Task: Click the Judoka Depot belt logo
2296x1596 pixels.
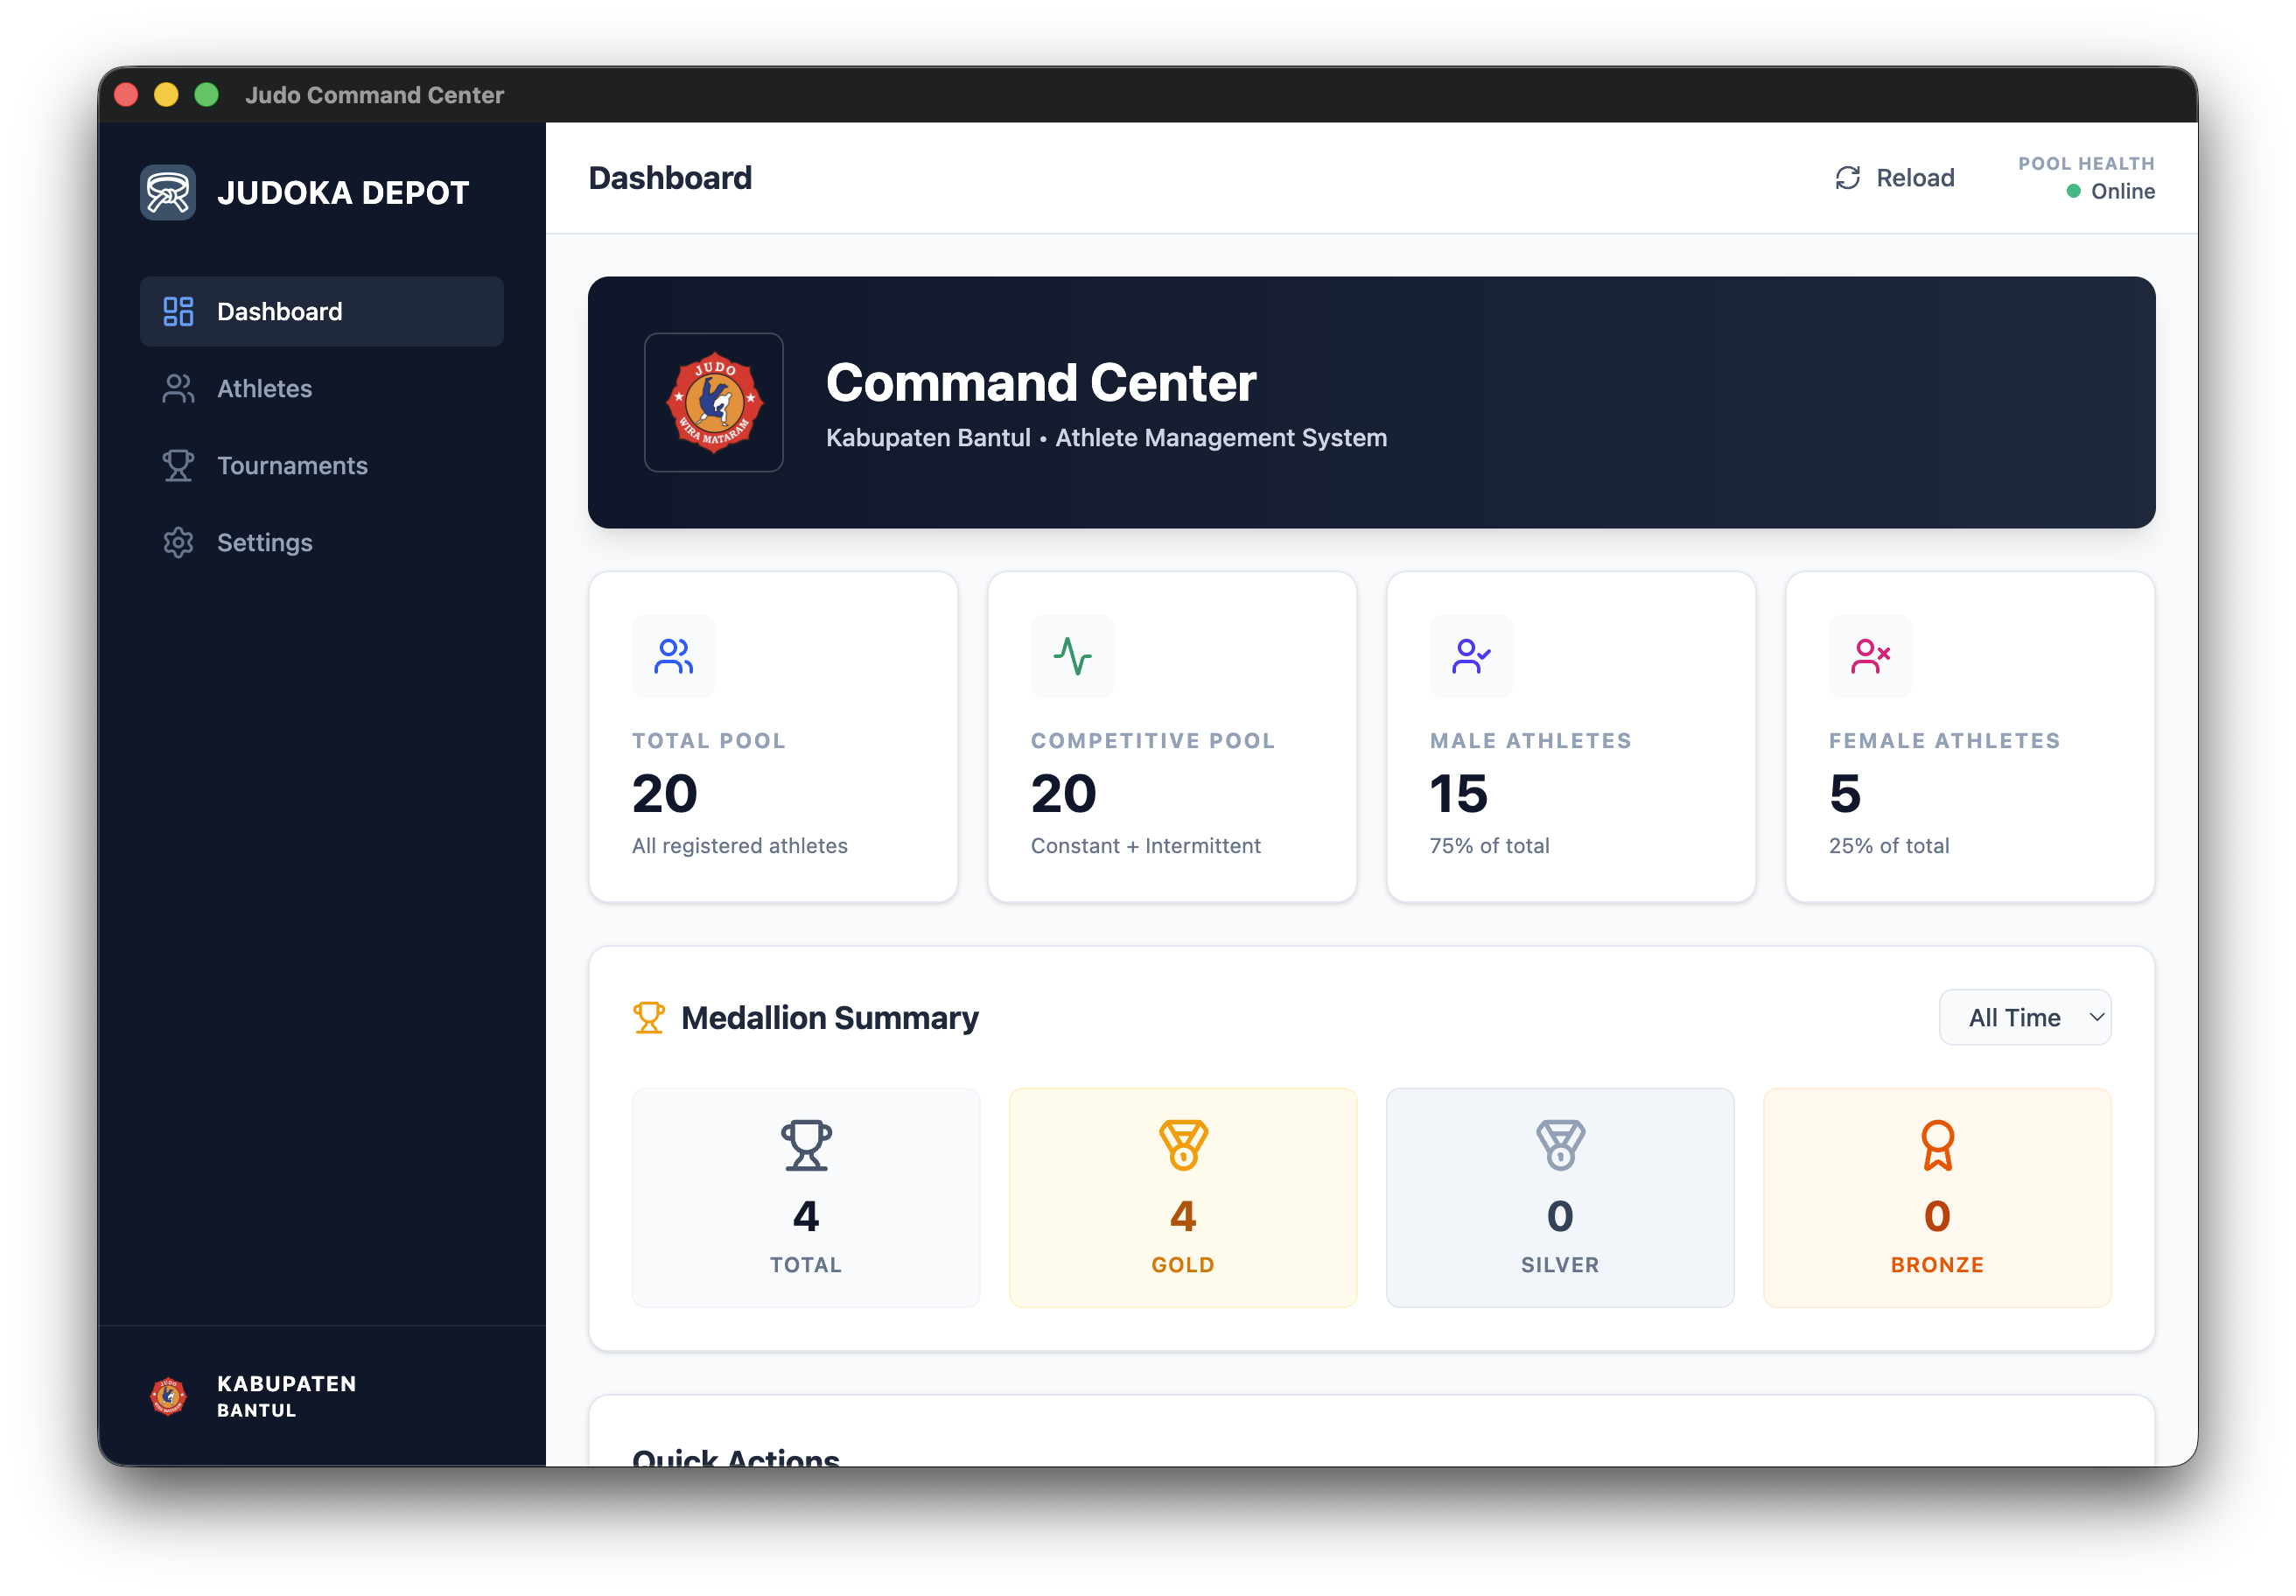Action: tap(167, 191)
